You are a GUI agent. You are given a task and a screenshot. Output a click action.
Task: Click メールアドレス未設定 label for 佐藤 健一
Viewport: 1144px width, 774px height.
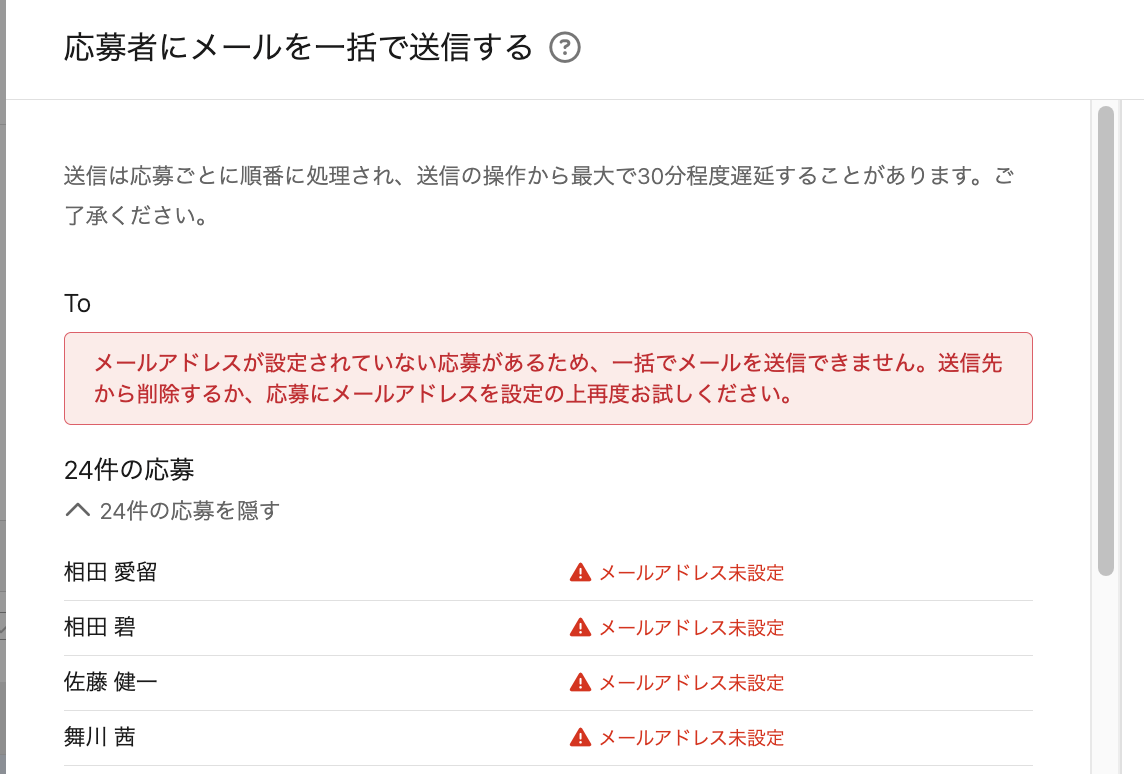tap(692, 684)
